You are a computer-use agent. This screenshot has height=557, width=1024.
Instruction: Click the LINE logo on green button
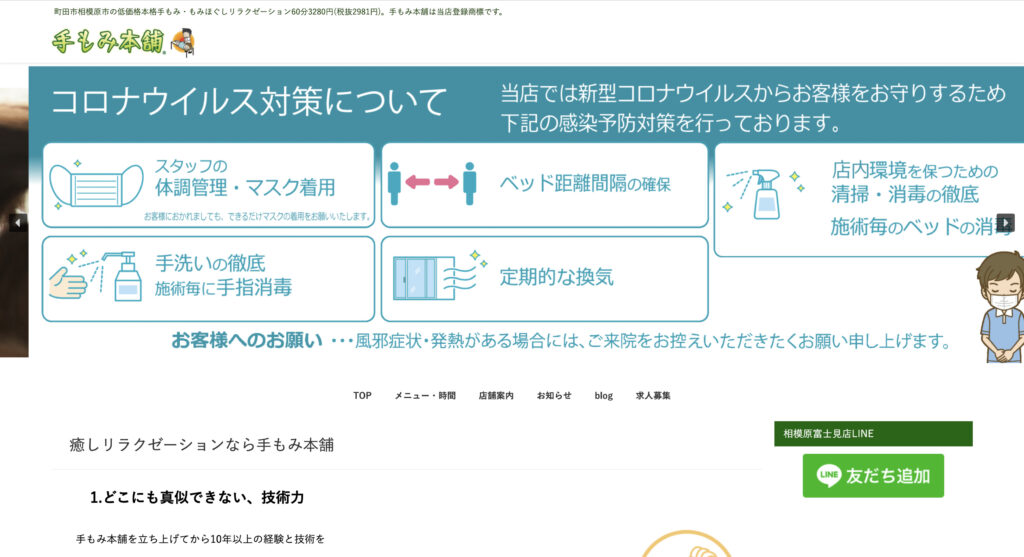(x=828, y=476)
